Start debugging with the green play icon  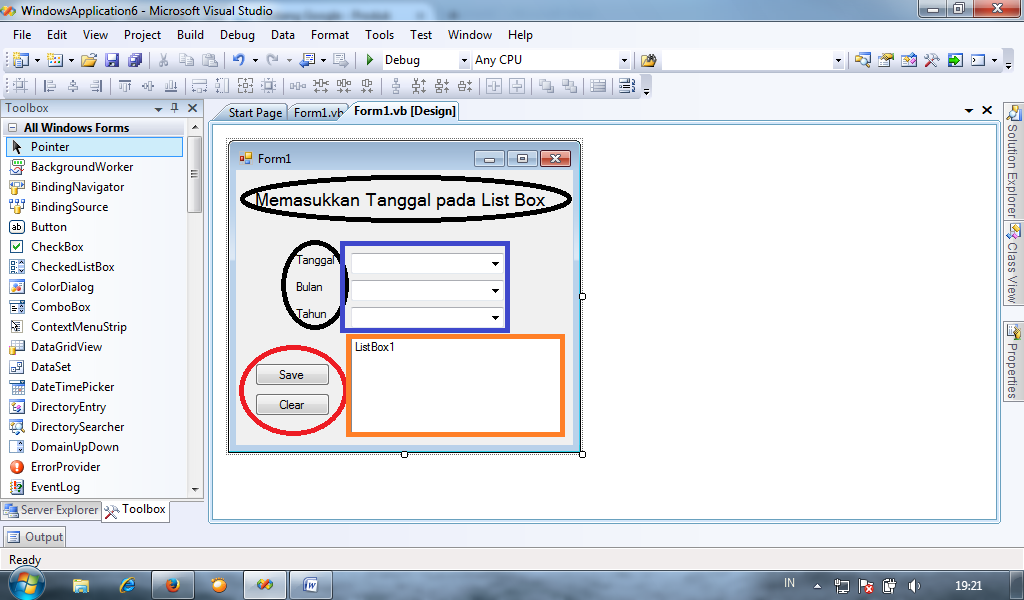pyautogui.click(x=370, y=60)
